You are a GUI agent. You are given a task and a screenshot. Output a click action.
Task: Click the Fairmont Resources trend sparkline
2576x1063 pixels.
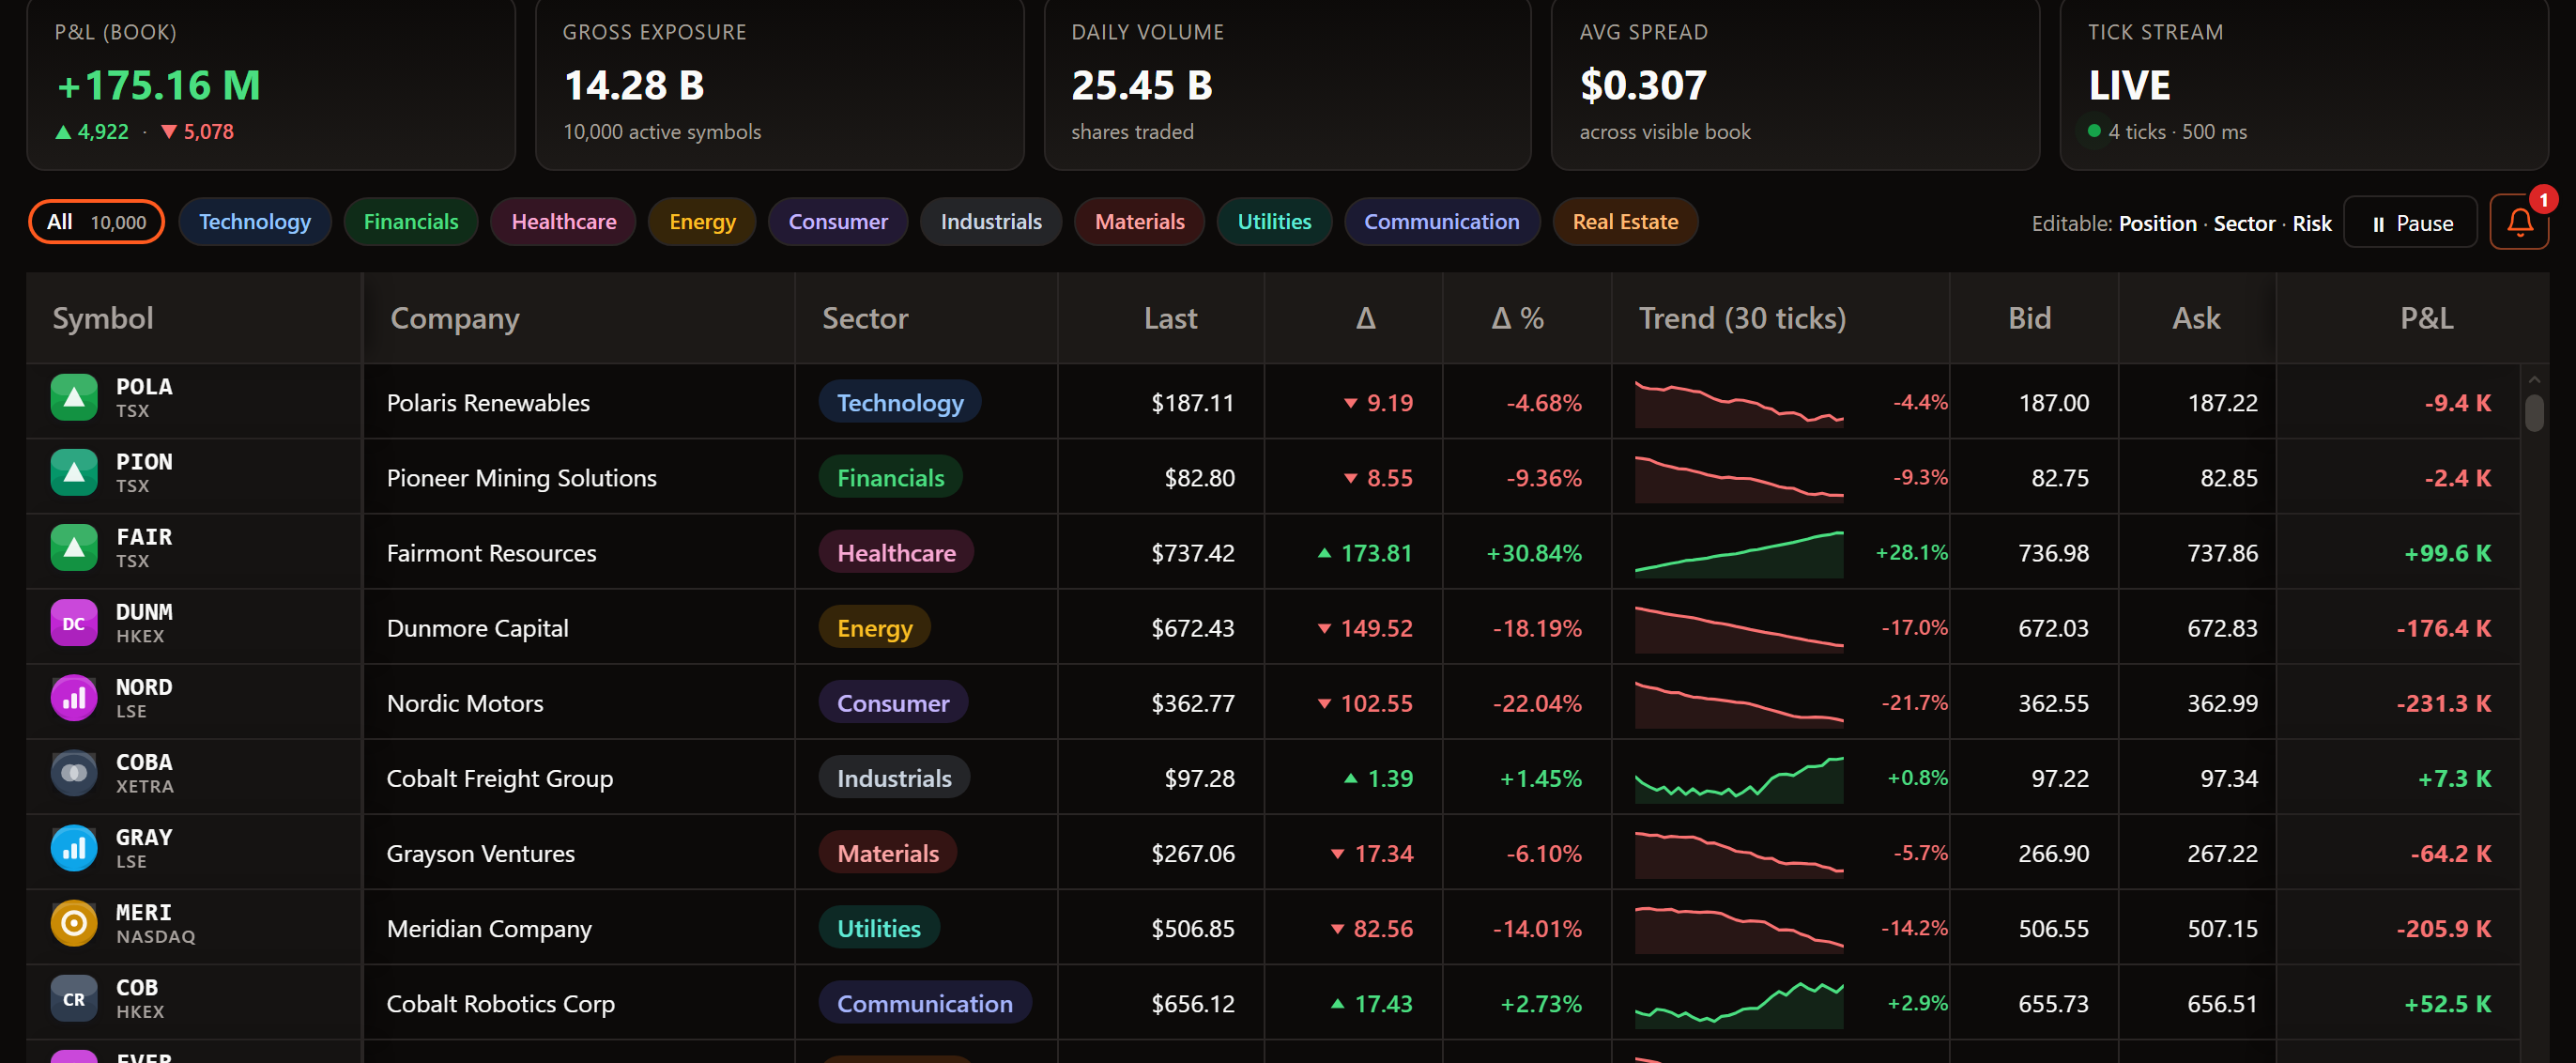(1739, 553)
